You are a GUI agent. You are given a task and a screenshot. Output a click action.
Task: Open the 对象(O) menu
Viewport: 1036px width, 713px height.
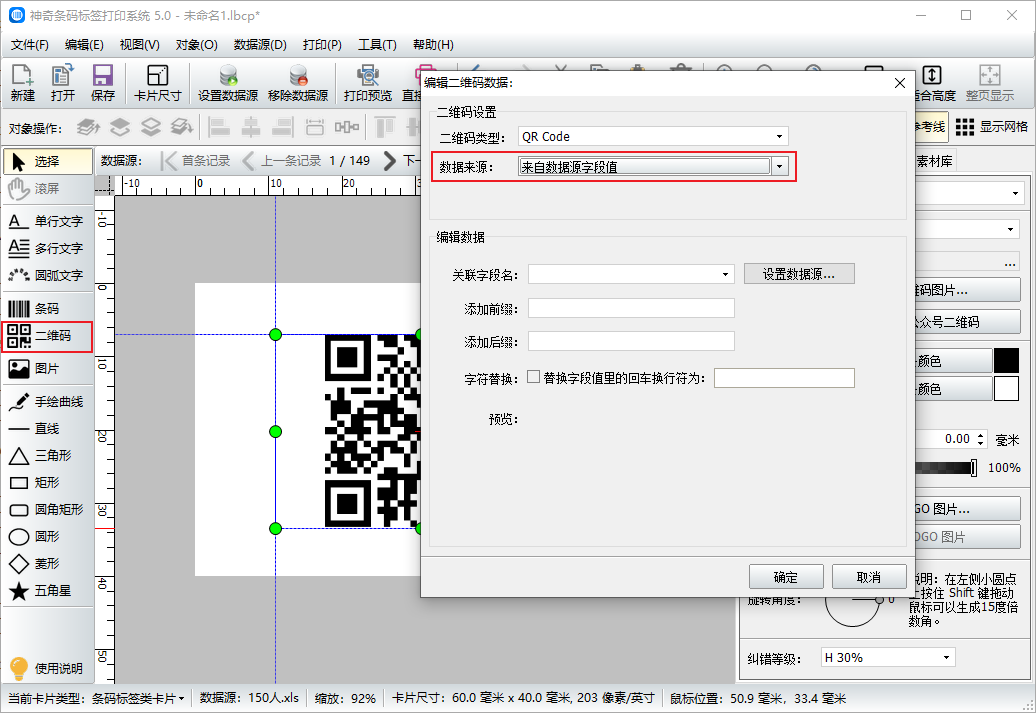196,45
